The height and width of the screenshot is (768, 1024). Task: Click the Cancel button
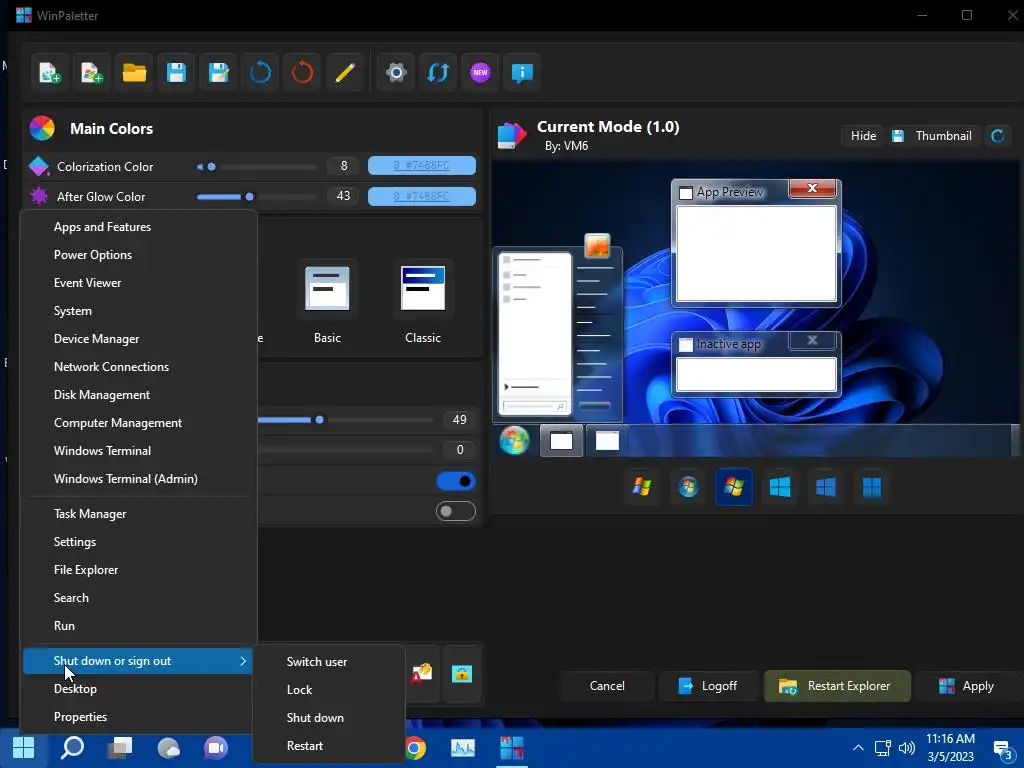(x=607, y=686)
